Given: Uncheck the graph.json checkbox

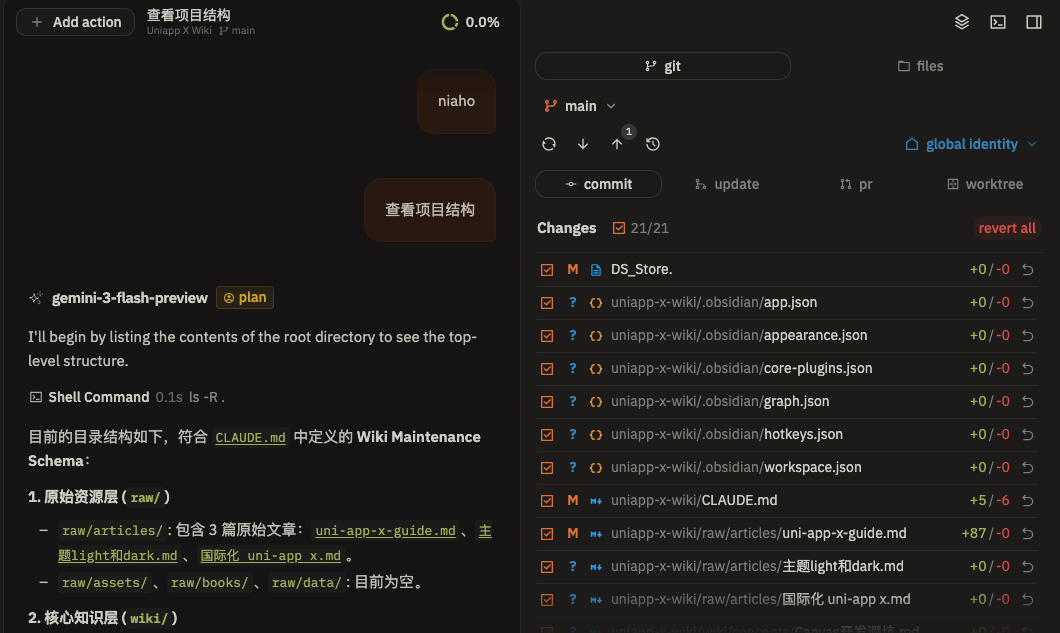Looking at the screenshot, I should tap(547, 402).
